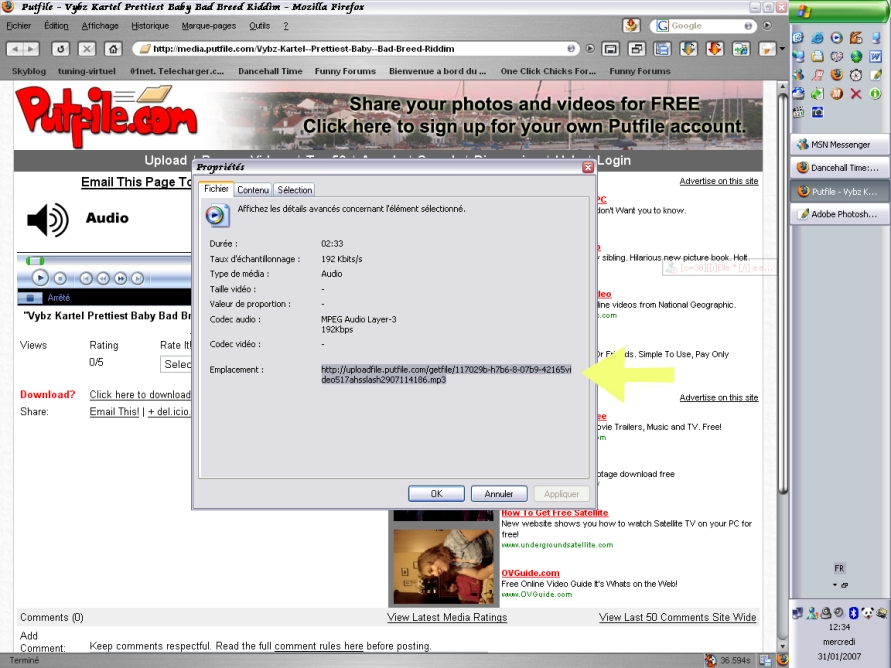
Task: Click the blue camera quick launch icon
Action: click(x=817, y=112)
